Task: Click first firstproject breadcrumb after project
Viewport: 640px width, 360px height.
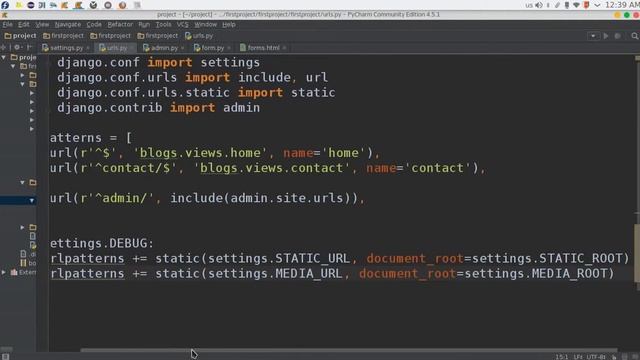Action: click(63, 36)
